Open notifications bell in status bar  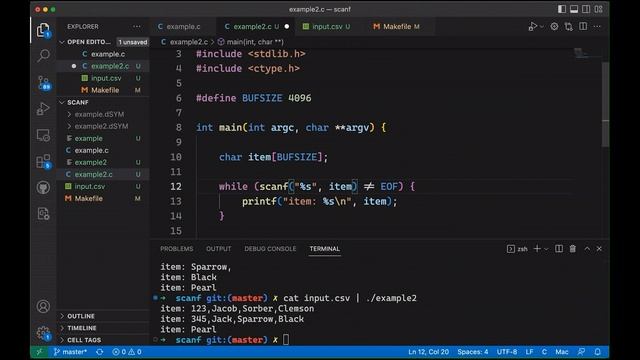tap(597, 351)
